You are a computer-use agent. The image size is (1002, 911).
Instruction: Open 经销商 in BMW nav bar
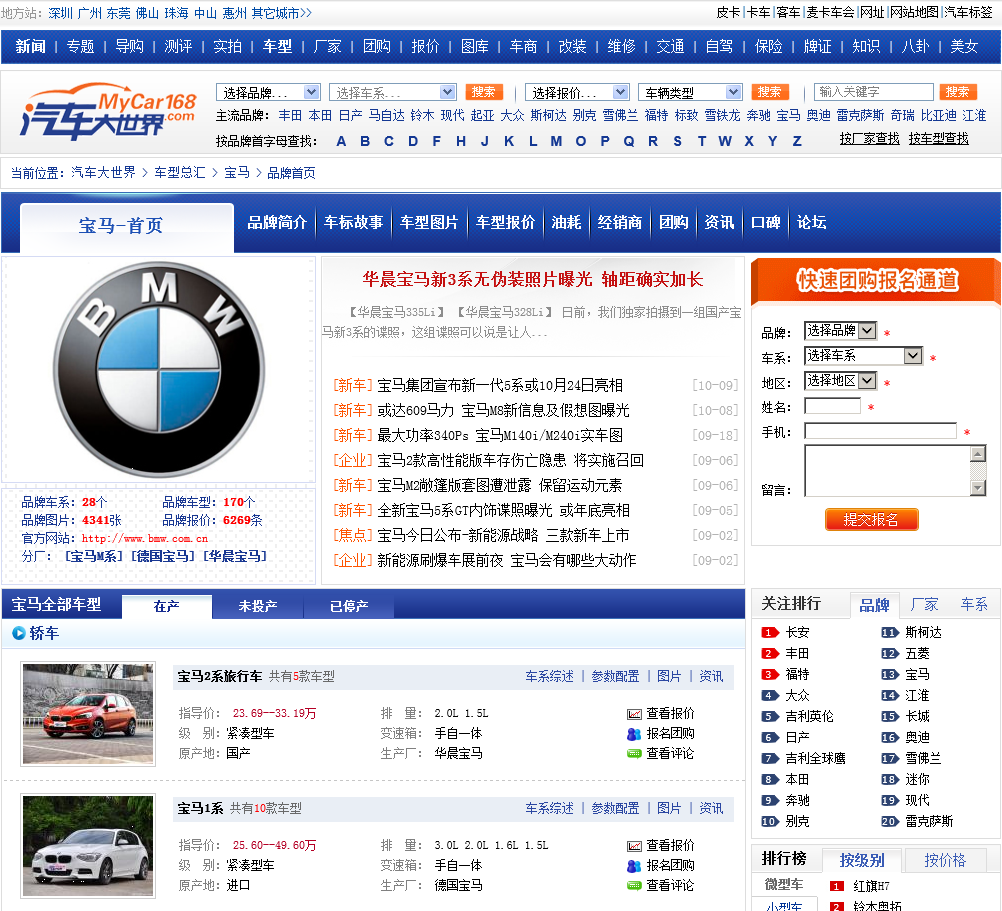(619, 222)
